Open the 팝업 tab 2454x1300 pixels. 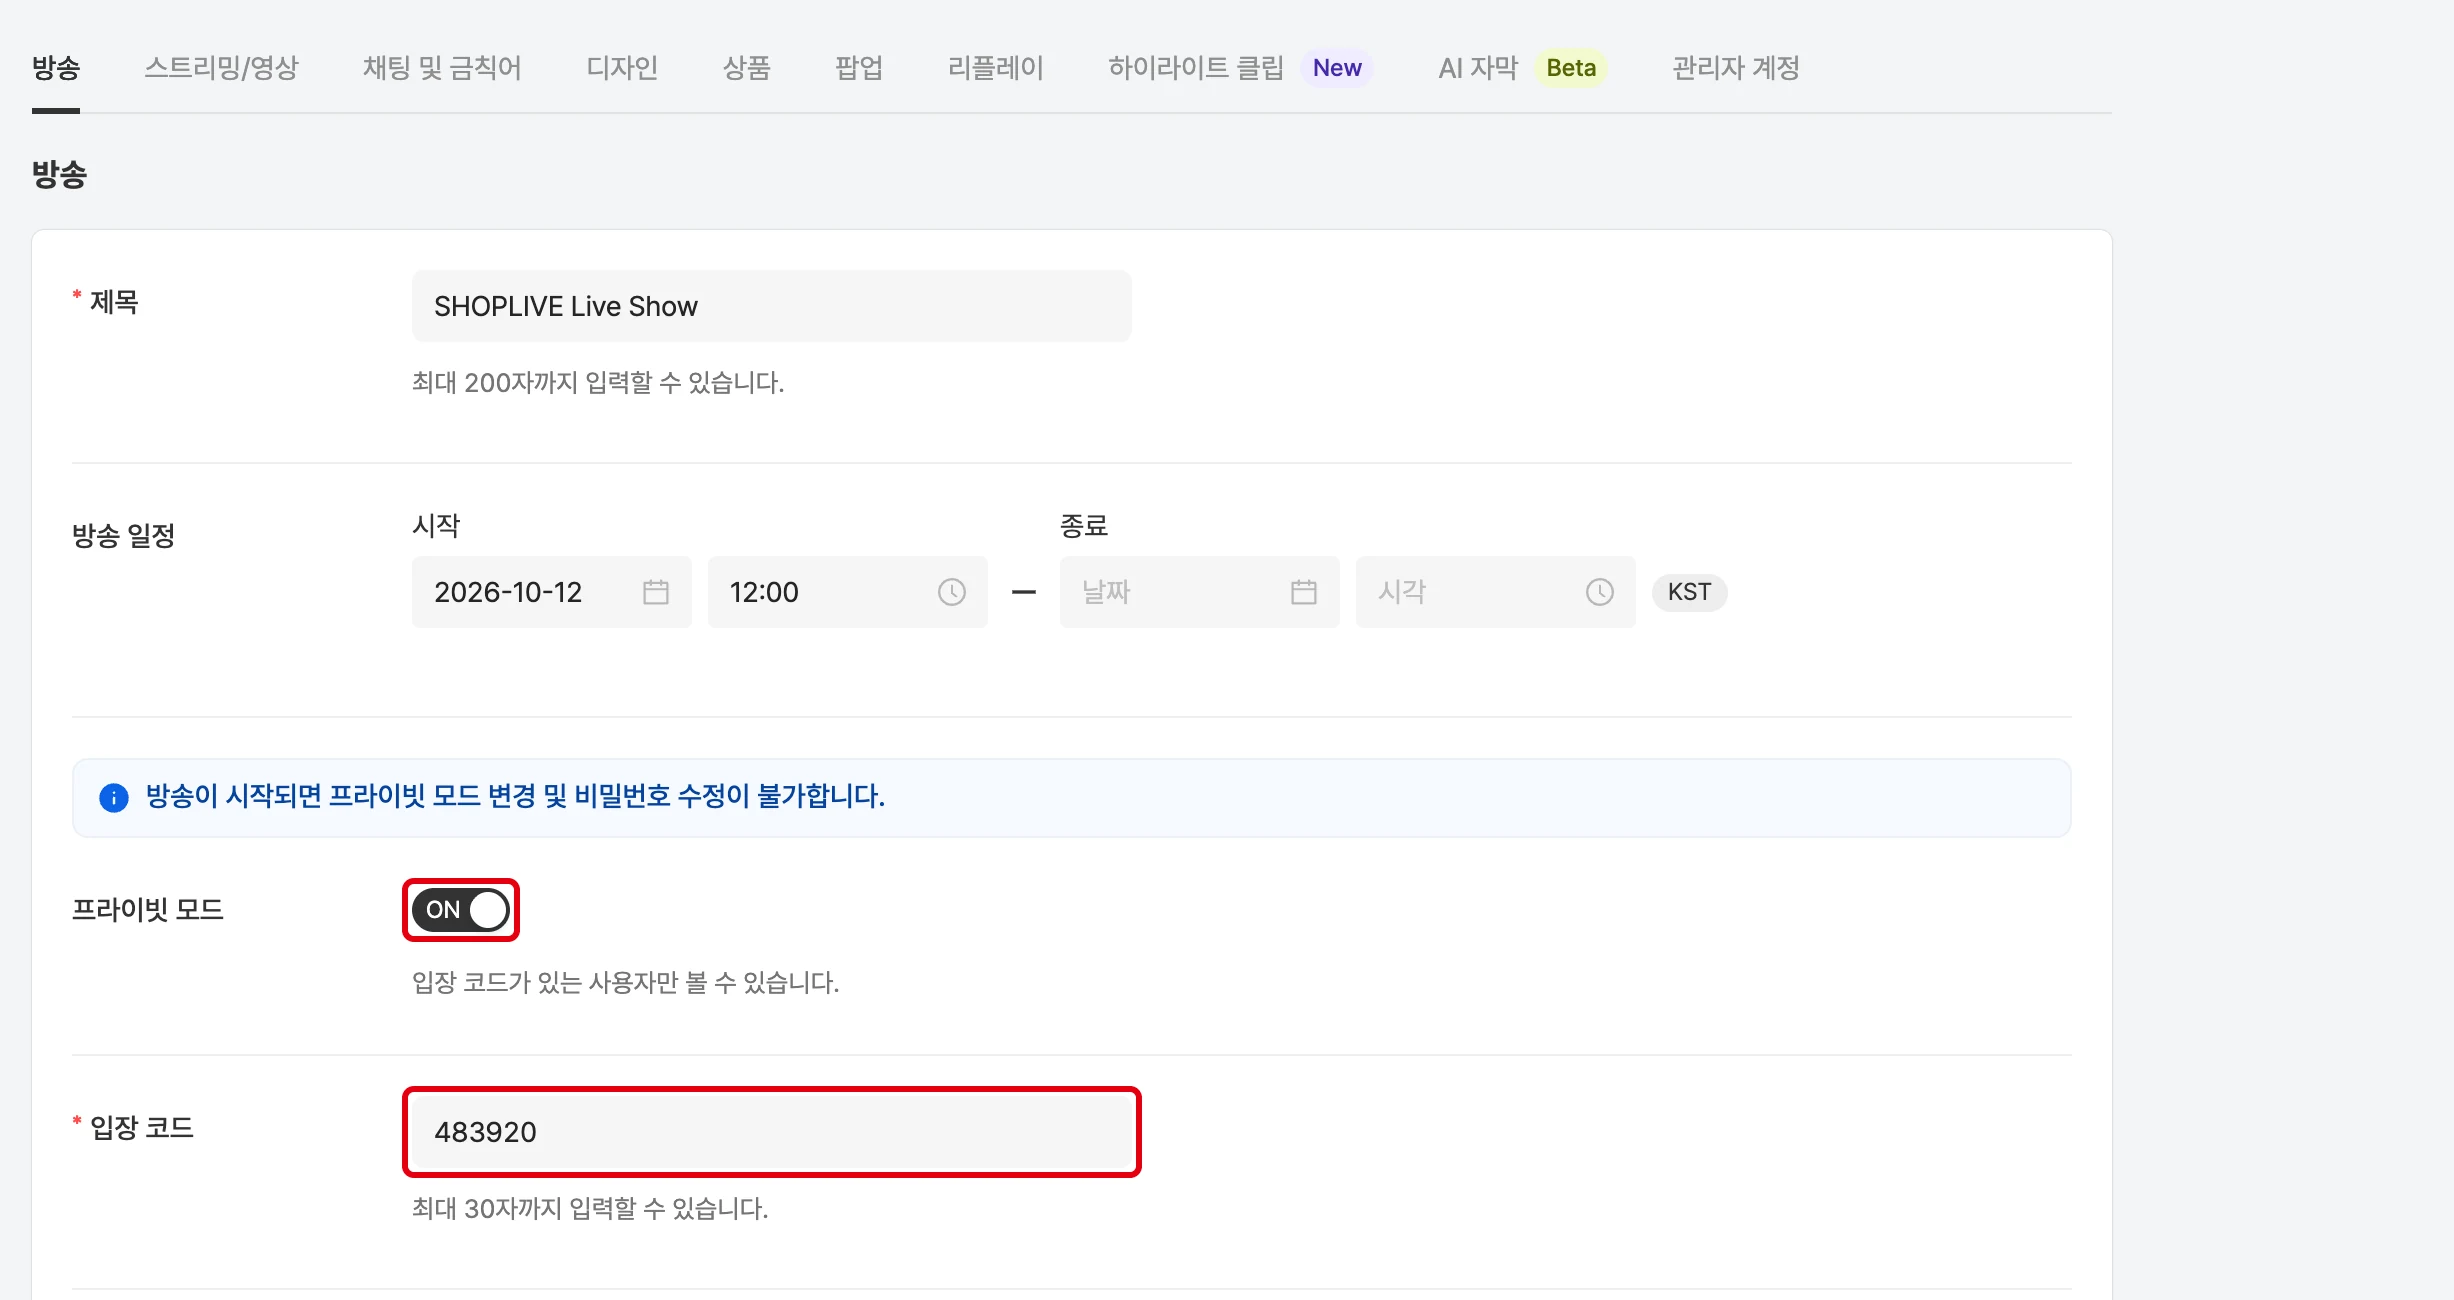(859, 68)
